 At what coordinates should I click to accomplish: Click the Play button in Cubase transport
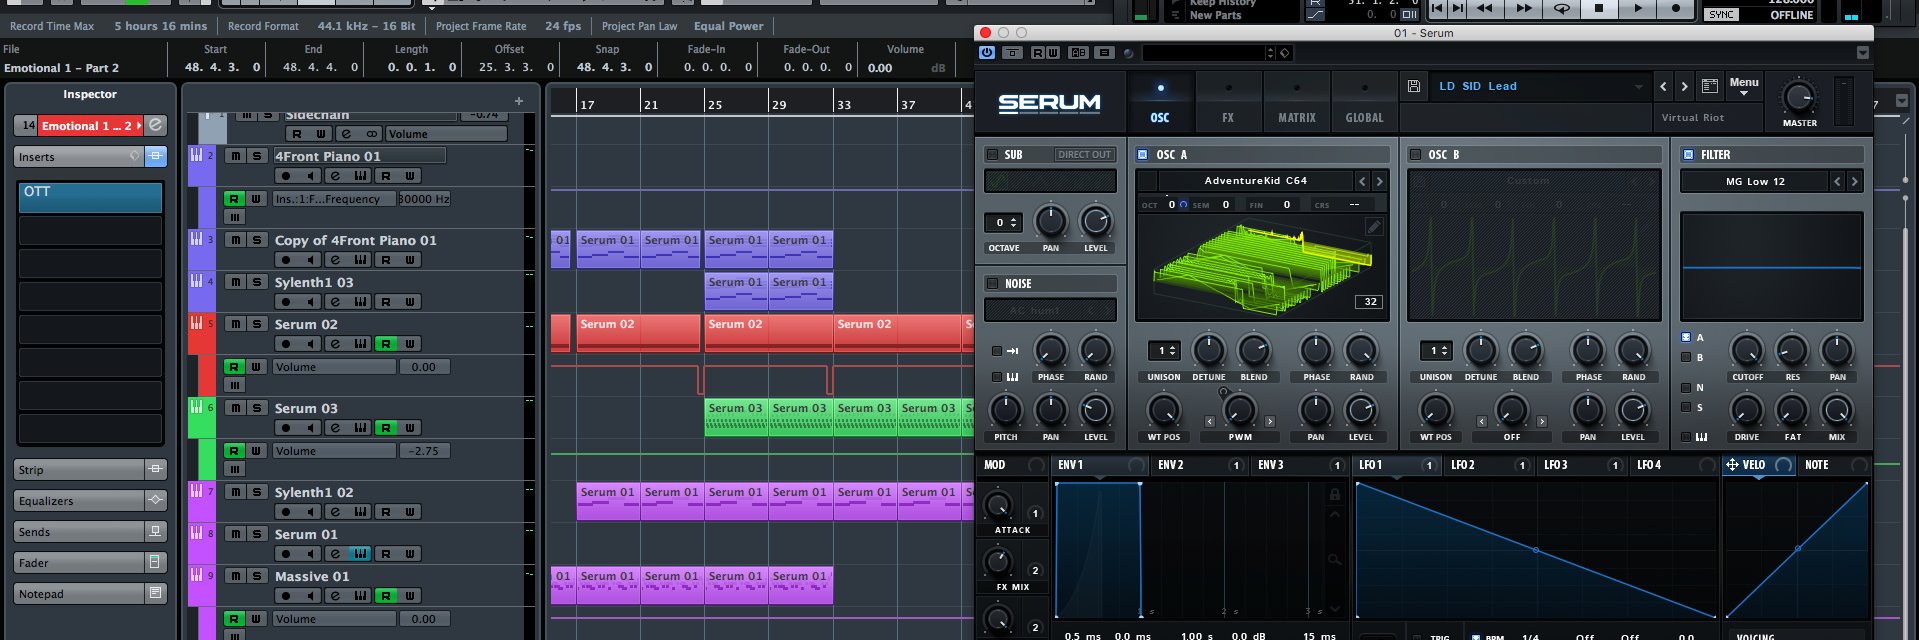[x=1637, y=8]
